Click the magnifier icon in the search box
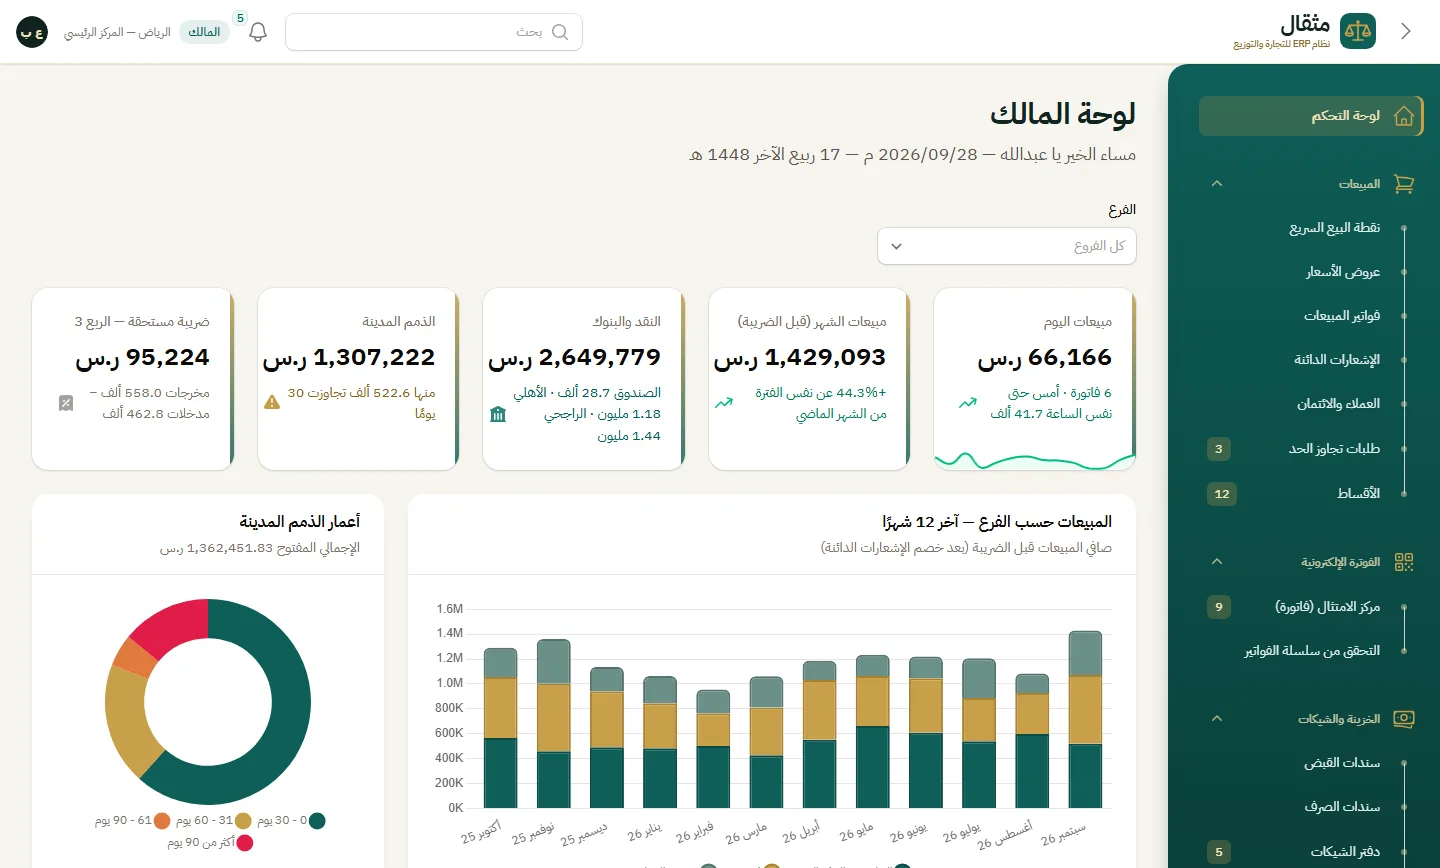The height and width of the screenshot is (868, 1440). click(560, 32)
